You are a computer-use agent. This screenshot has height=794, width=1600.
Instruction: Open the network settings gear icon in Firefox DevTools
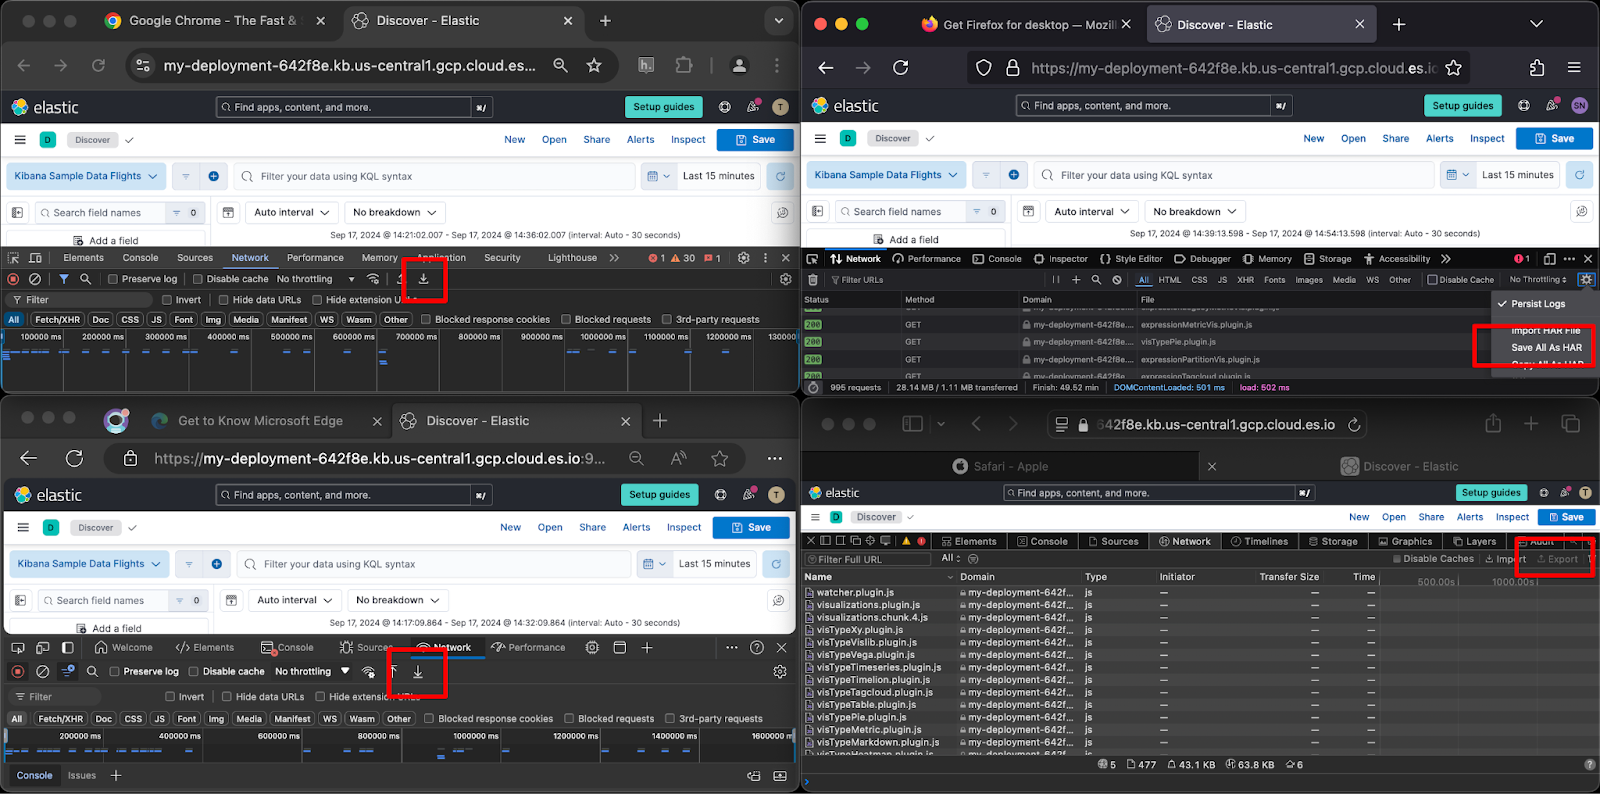[x=1586, y=280]
